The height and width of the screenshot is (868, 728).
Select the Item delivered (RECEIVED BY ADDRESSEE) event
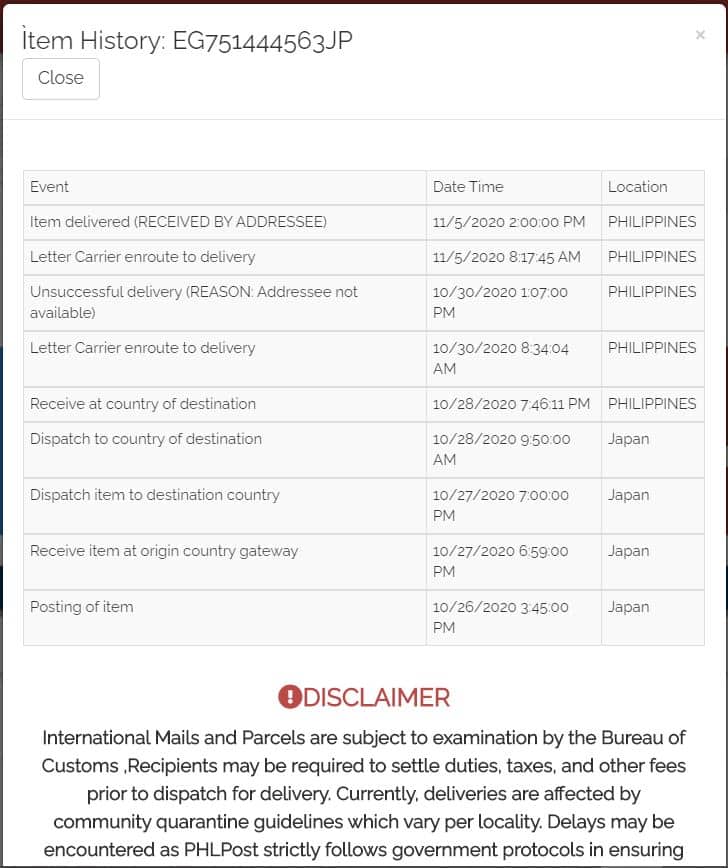178,222
